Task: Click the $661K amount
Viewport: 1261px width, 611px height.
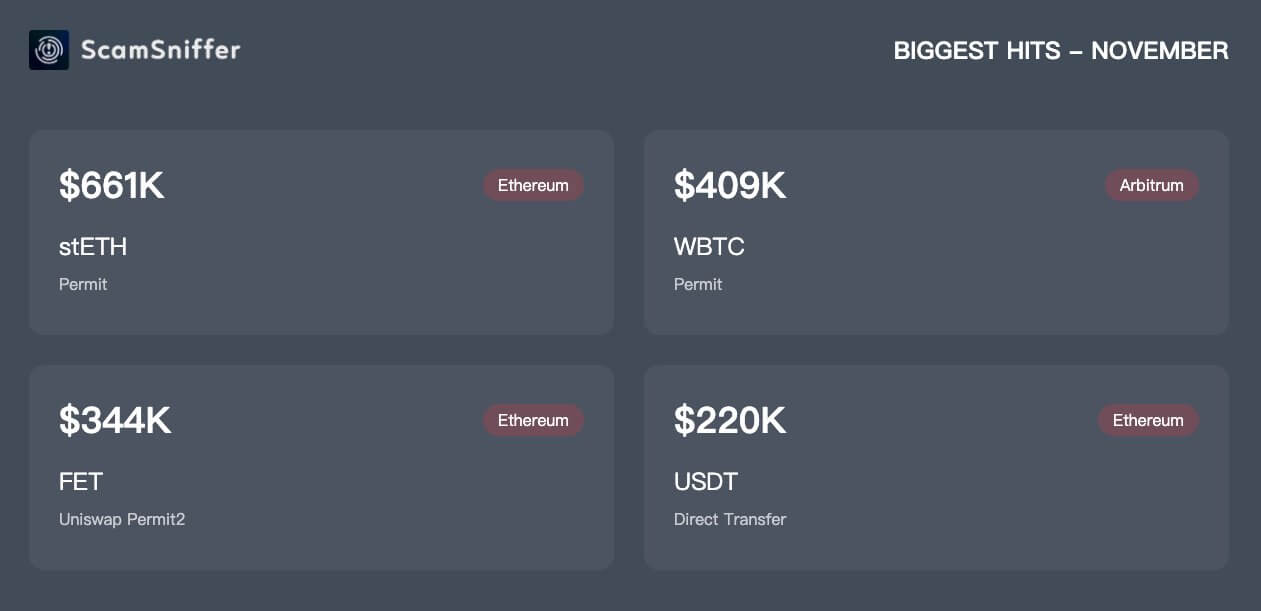Action: tap(111, 186)
